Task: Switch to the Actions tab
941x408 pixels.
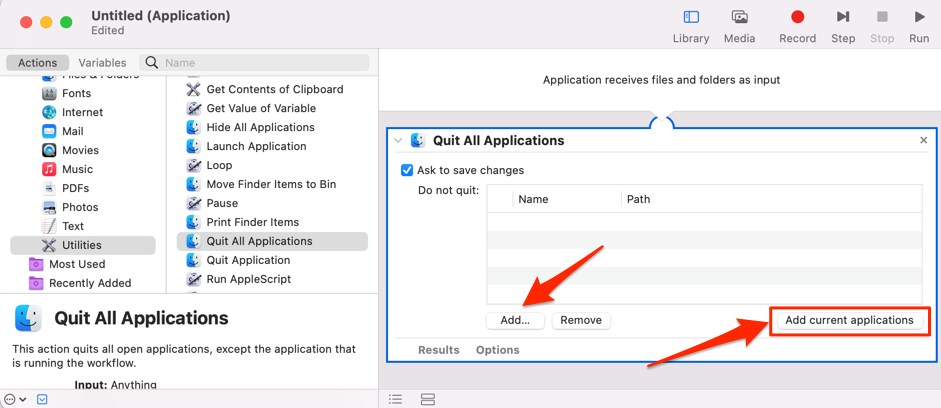Action: tap(38, 62)
